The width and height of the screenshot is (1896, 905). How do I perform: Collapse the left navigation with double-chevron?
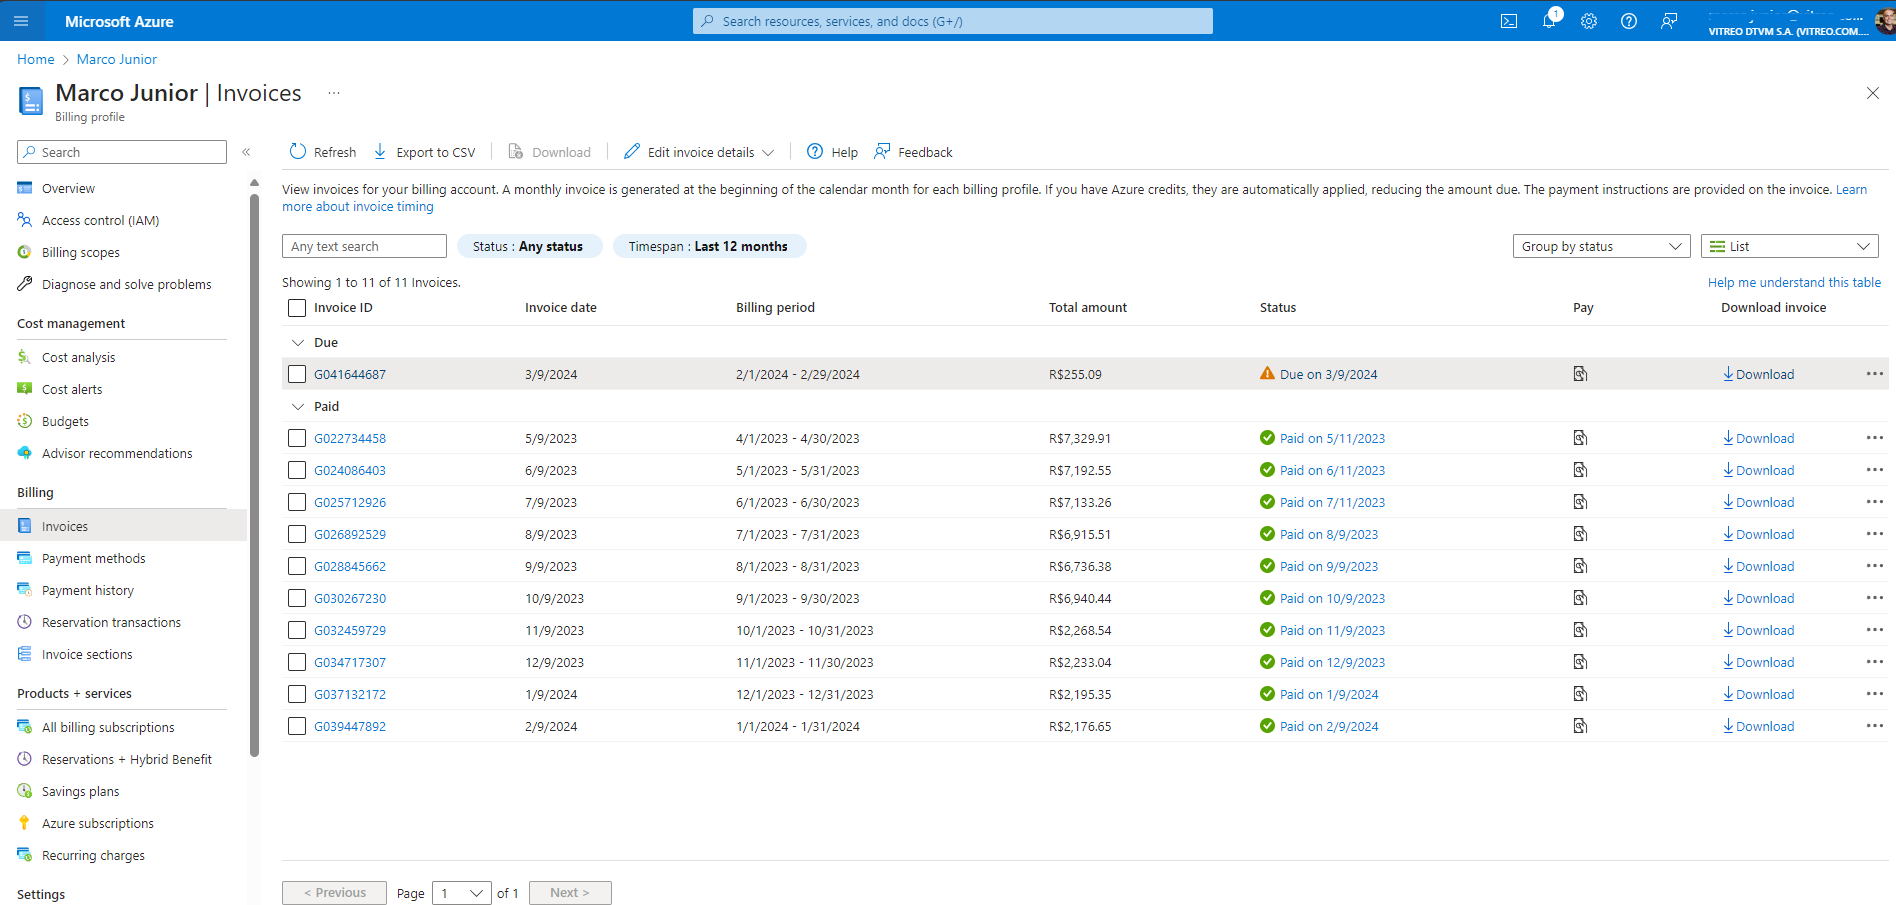(246, 152)
